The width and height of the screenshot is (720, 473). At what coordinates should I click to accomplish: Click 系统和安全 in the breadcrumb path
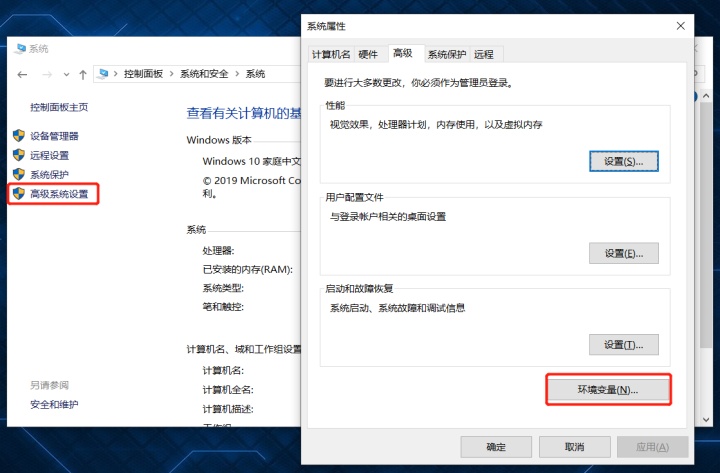[204, 74]
